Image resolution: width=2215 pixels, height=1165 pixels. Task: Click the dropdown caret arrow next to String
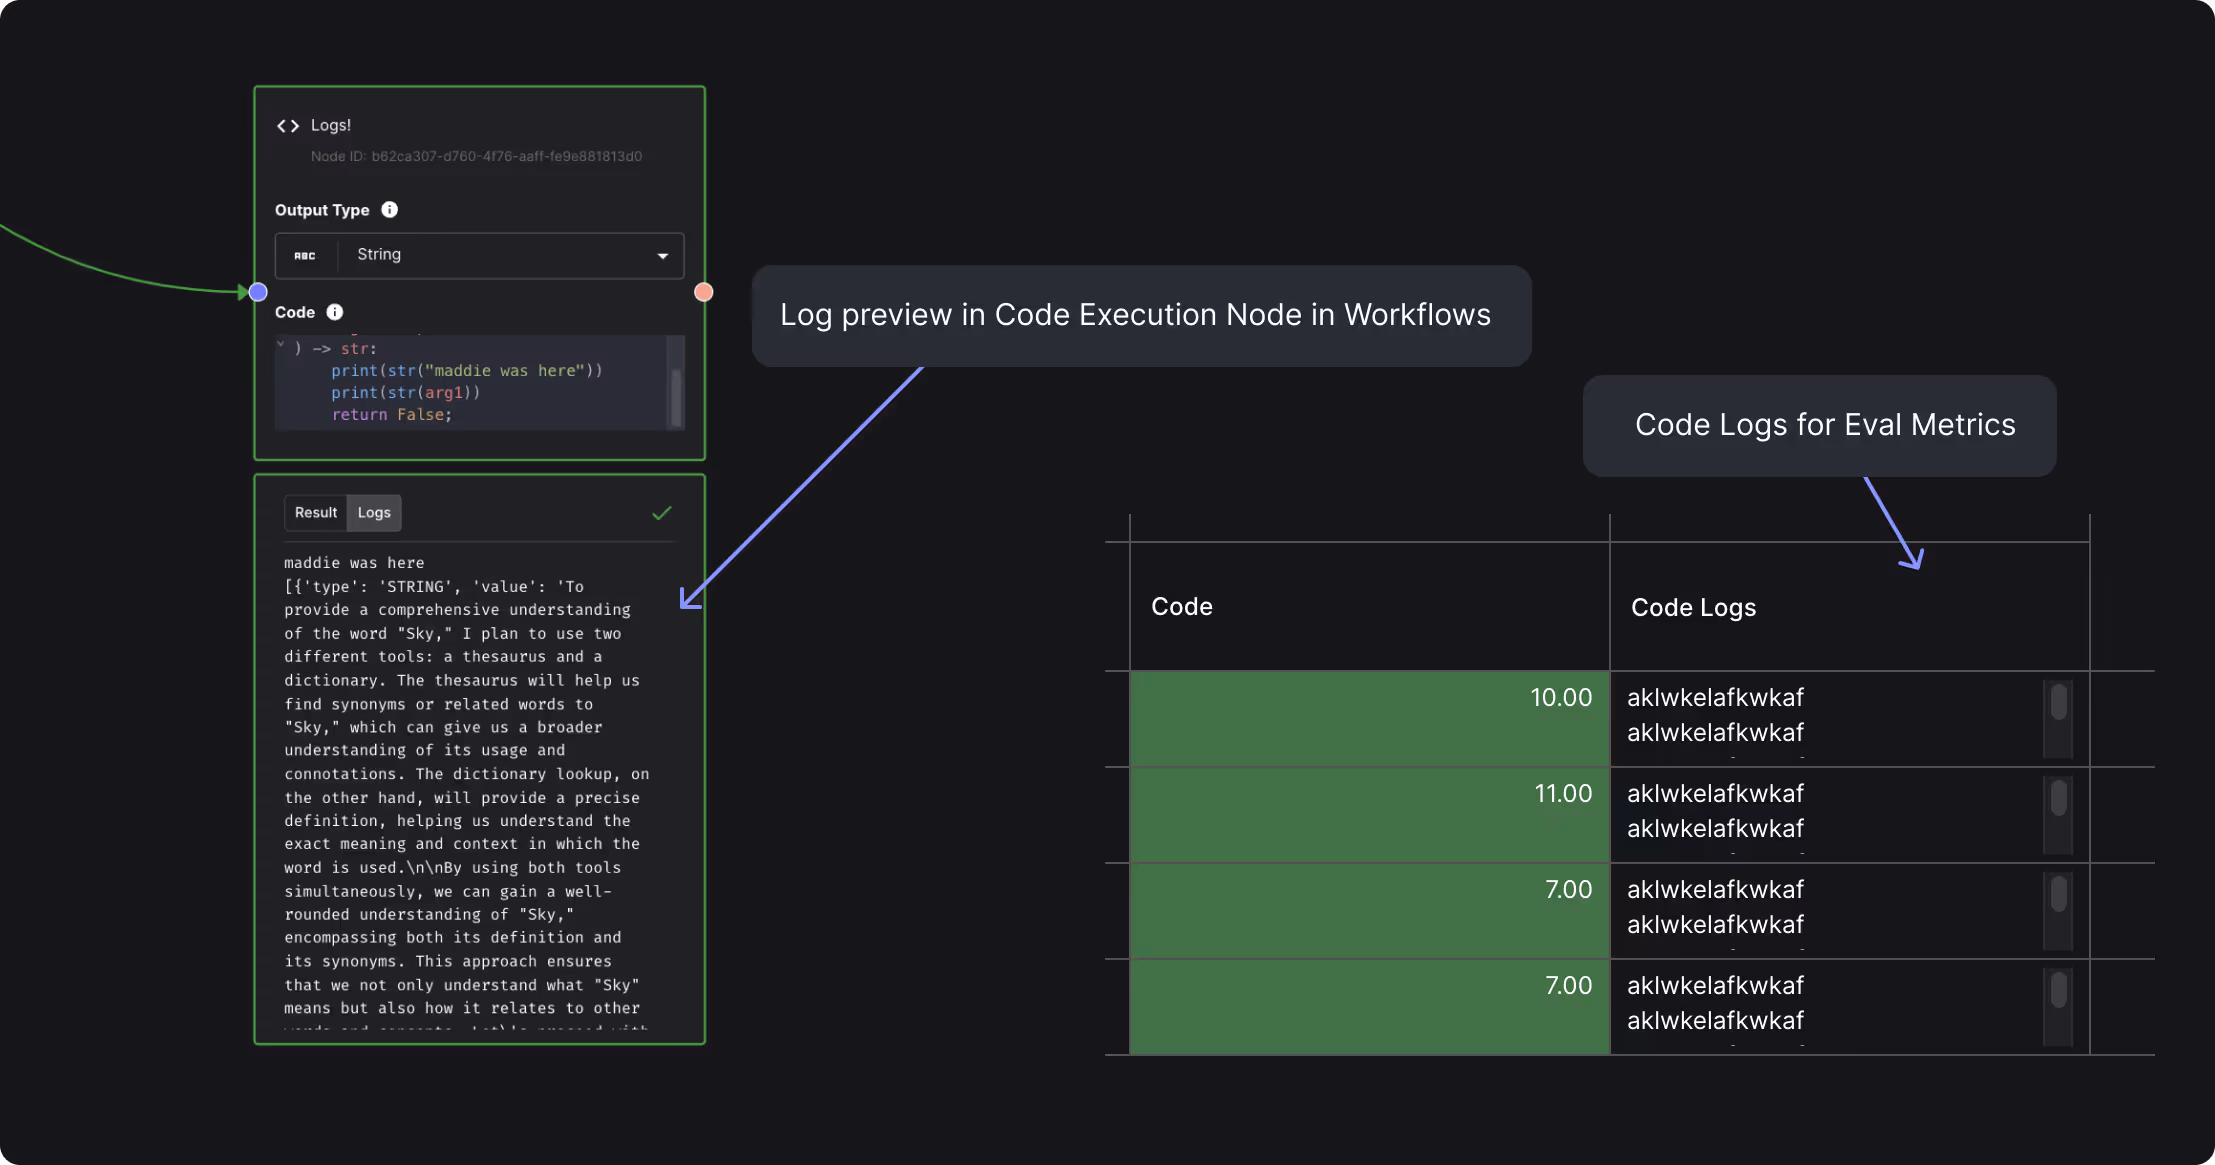pos(662,256)
